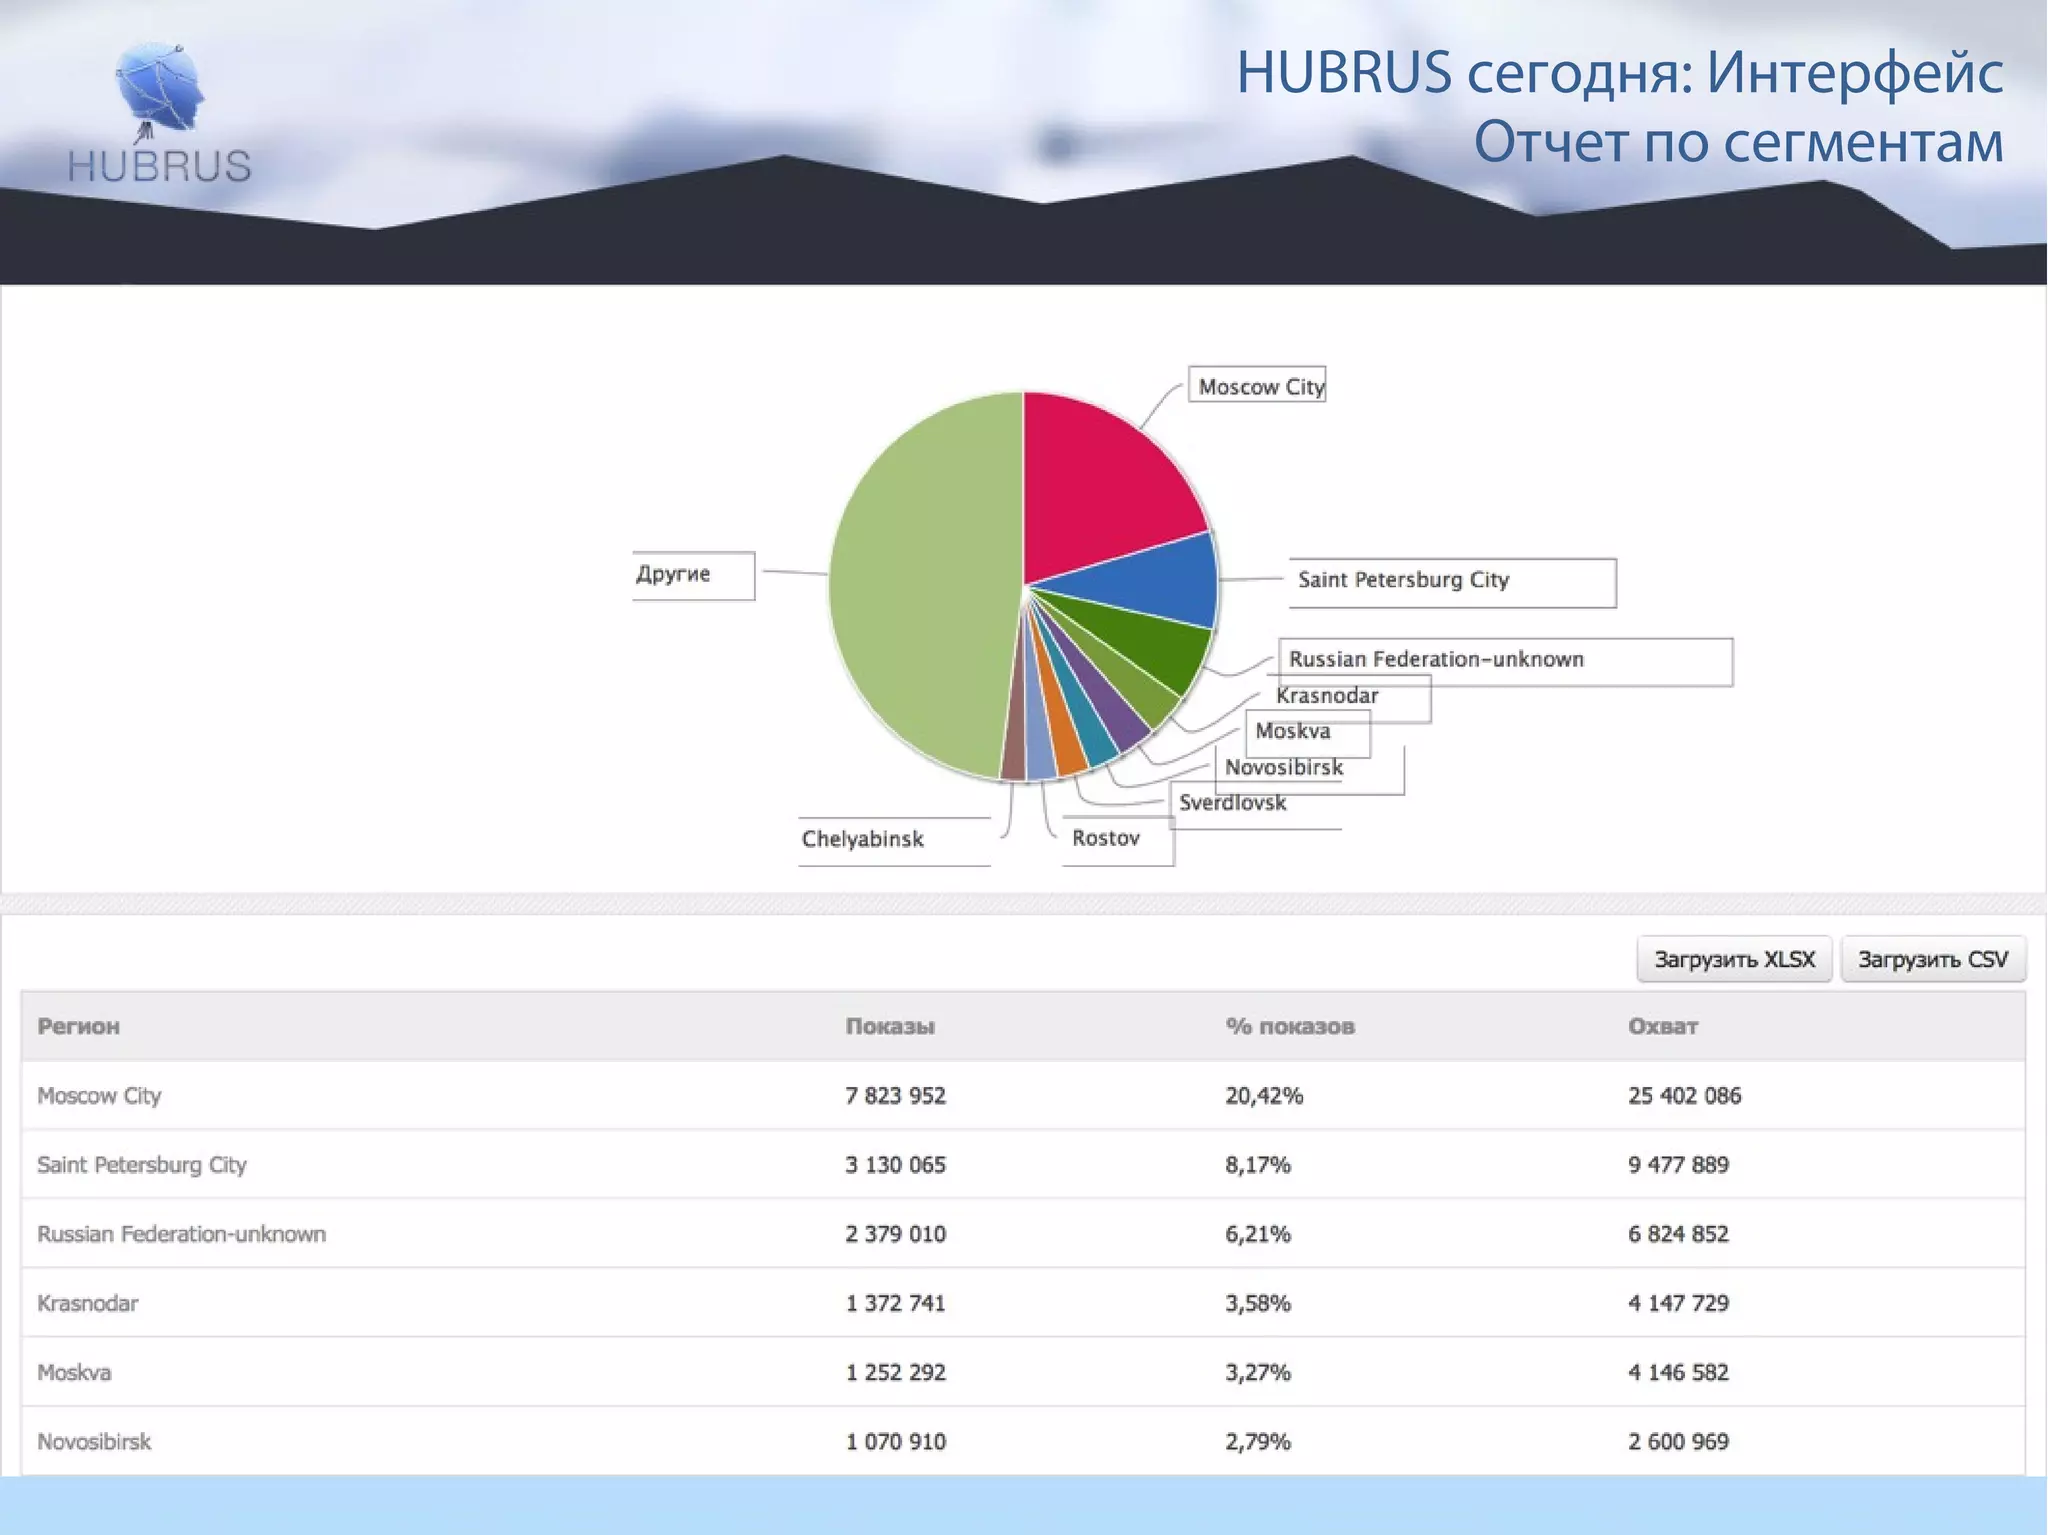Click percentage cell 20,42%
Image resolution: width=2048 pixels, height=1535 pixels.
click(1264, 1096)
